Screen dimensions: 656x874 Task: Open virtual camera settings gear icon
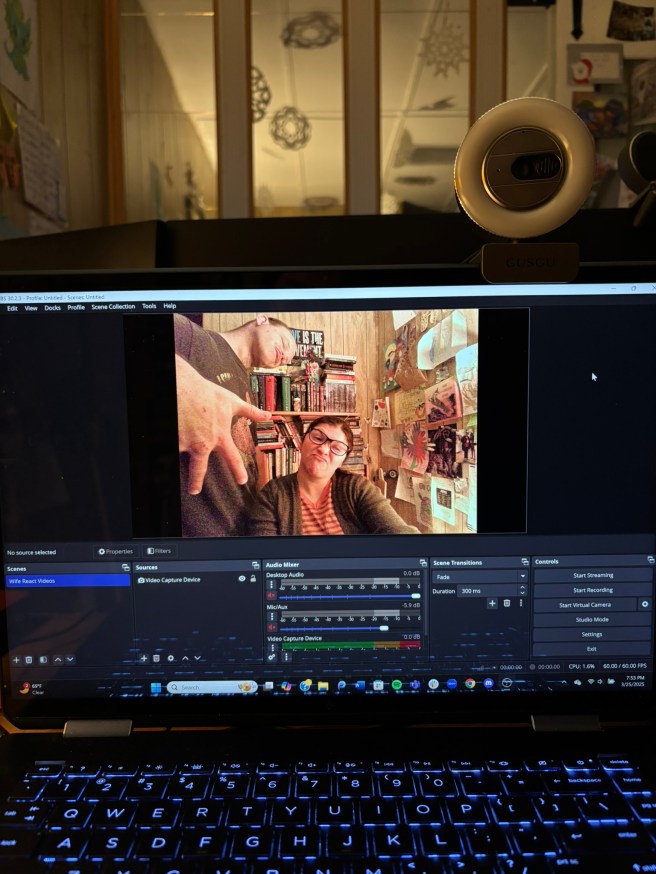644,605
